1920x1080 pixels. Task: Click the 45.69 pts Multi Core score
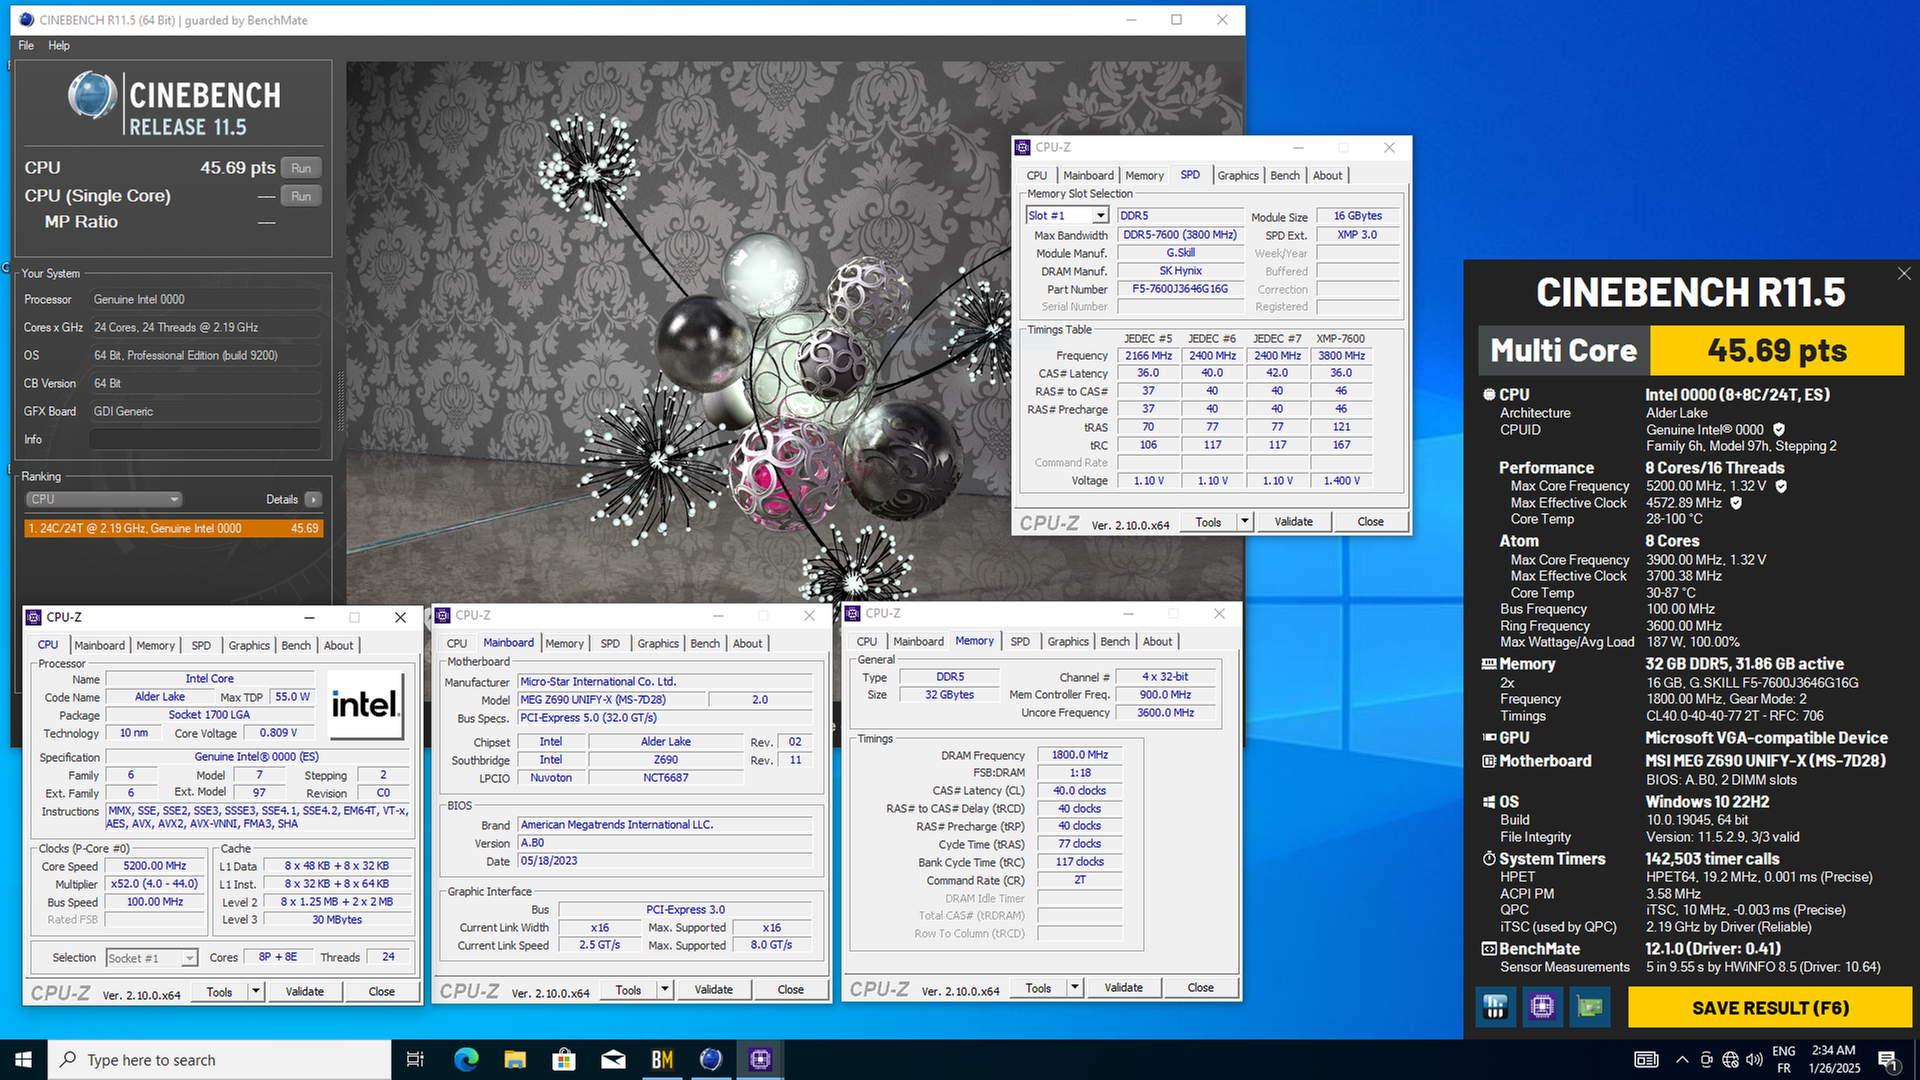point(1777,351)
